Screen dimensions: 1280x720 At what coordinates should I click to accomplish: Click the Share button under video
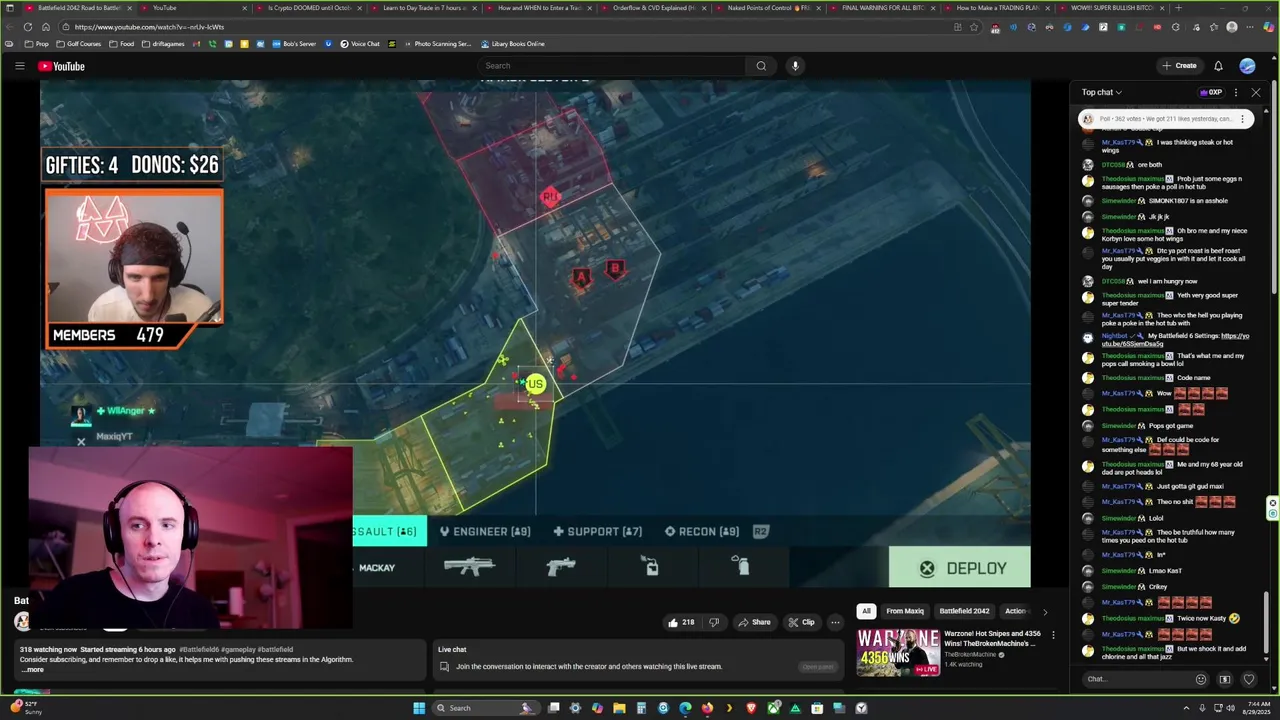click(x=755, y=622)
